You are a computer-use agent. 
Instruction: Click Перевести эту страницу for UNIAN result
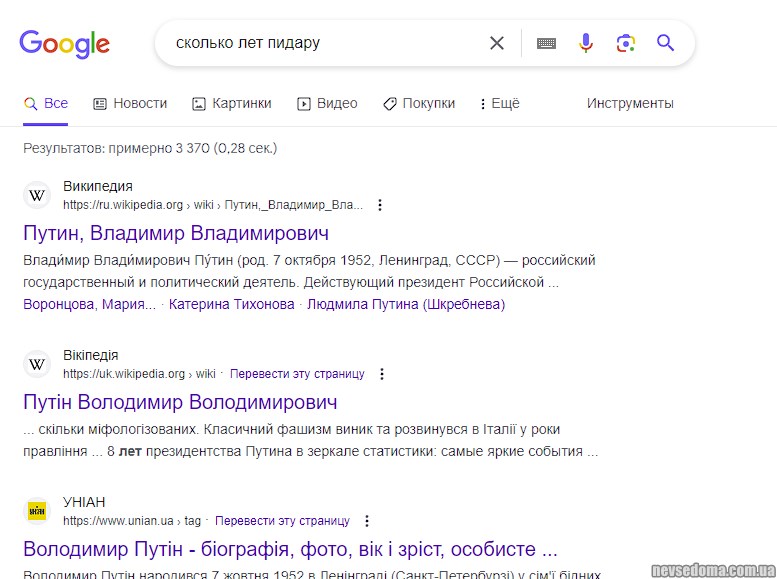point(282,521)
